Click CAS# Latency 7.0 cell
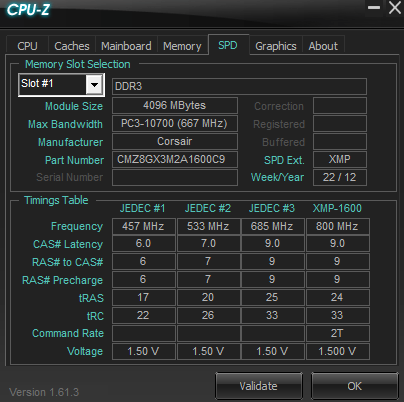Image resolution: width=404 pixels, height=402 pixels. pyautogui.click(x=208, y=244)
